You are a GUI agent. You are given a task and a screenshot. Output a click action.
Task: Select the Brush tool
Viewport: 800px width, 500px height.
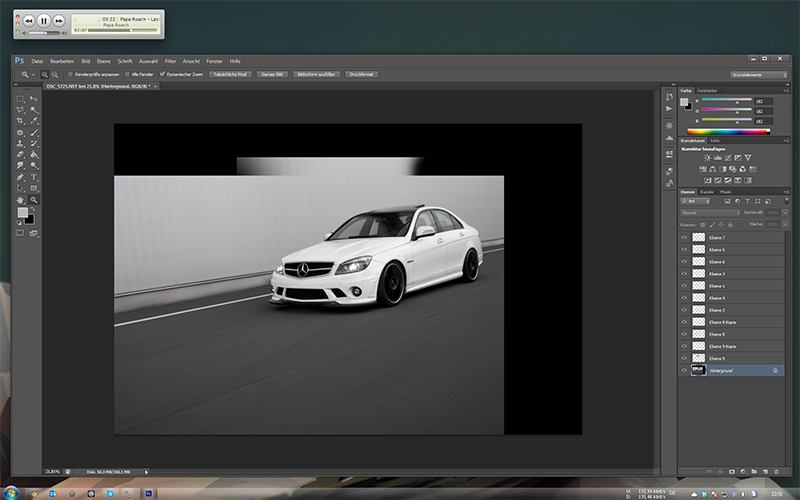(x=34, y=132)
